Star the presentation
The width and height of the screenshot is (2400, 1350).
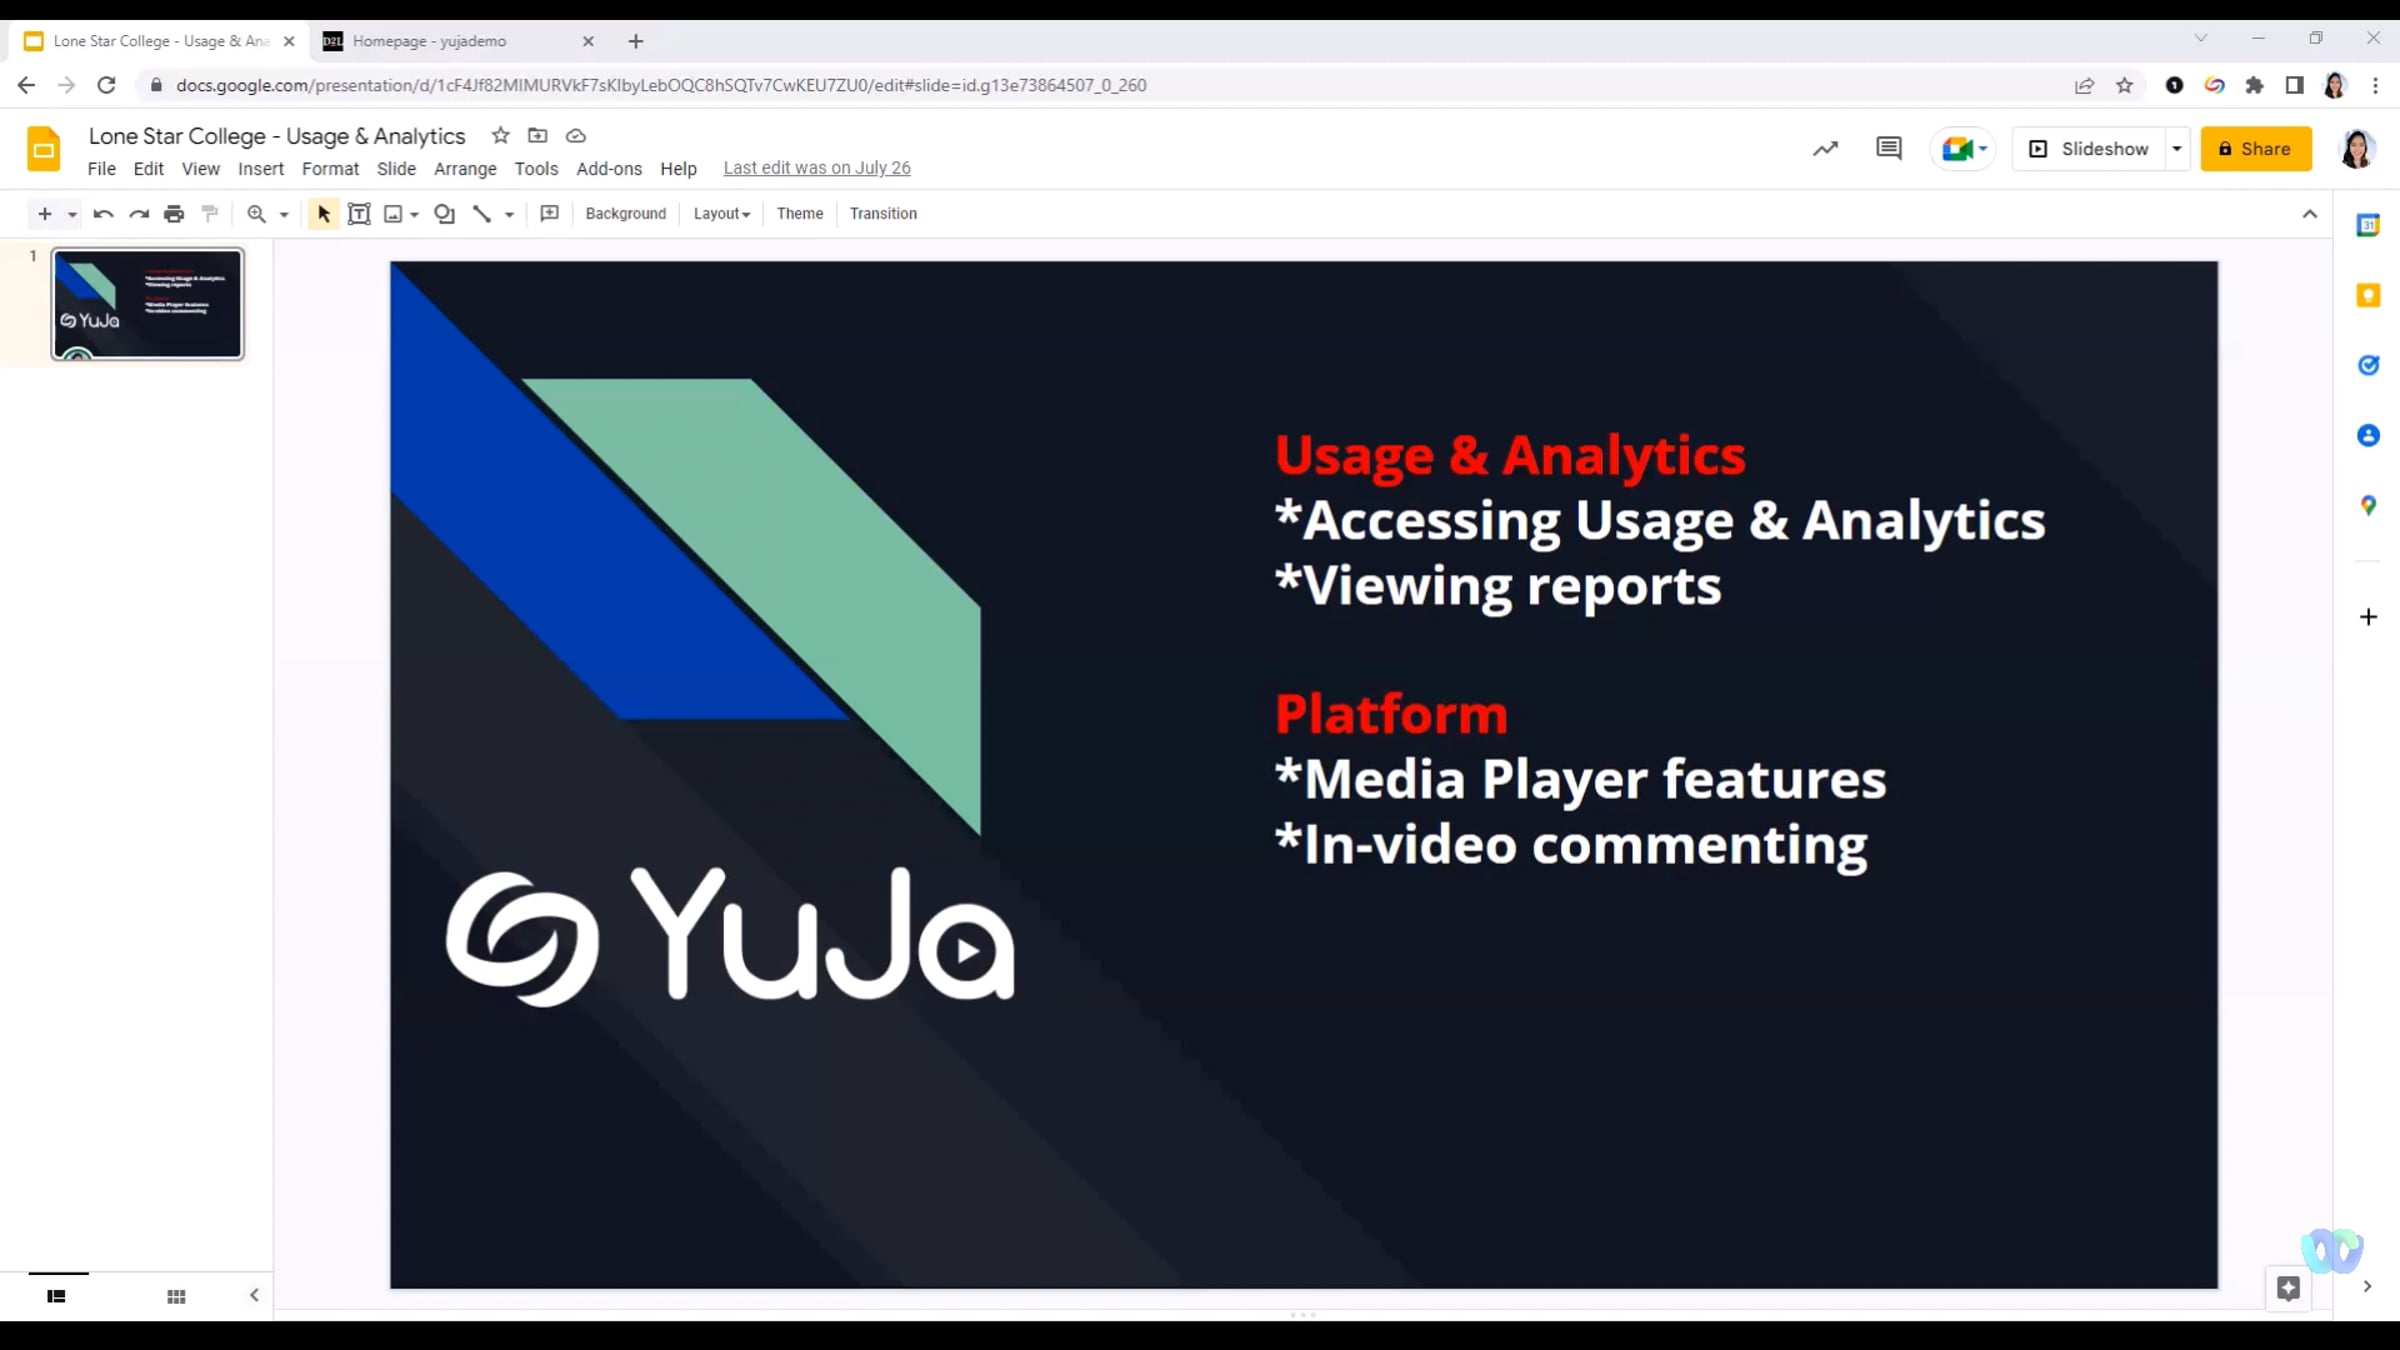pos(501,136)
